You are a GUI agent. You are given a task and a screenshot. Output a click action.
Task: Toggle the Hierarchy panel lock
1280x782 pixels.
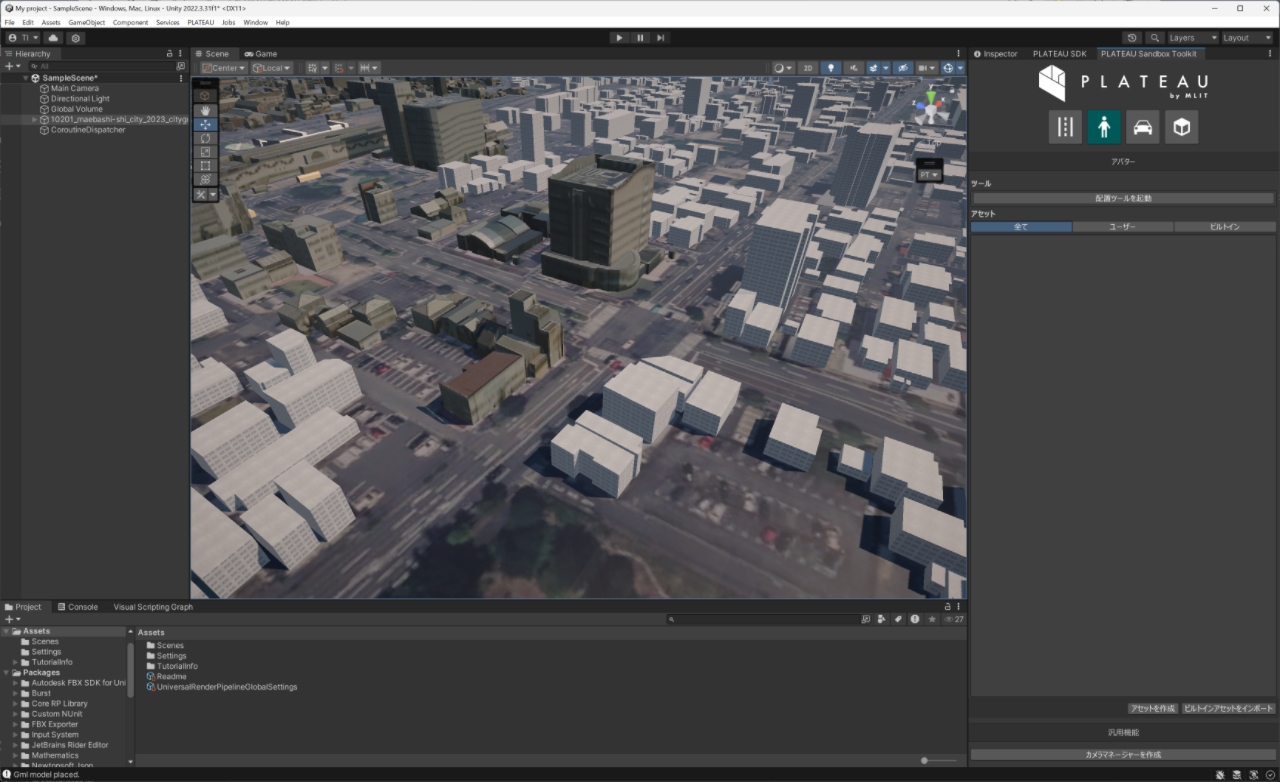pos(170,54)
